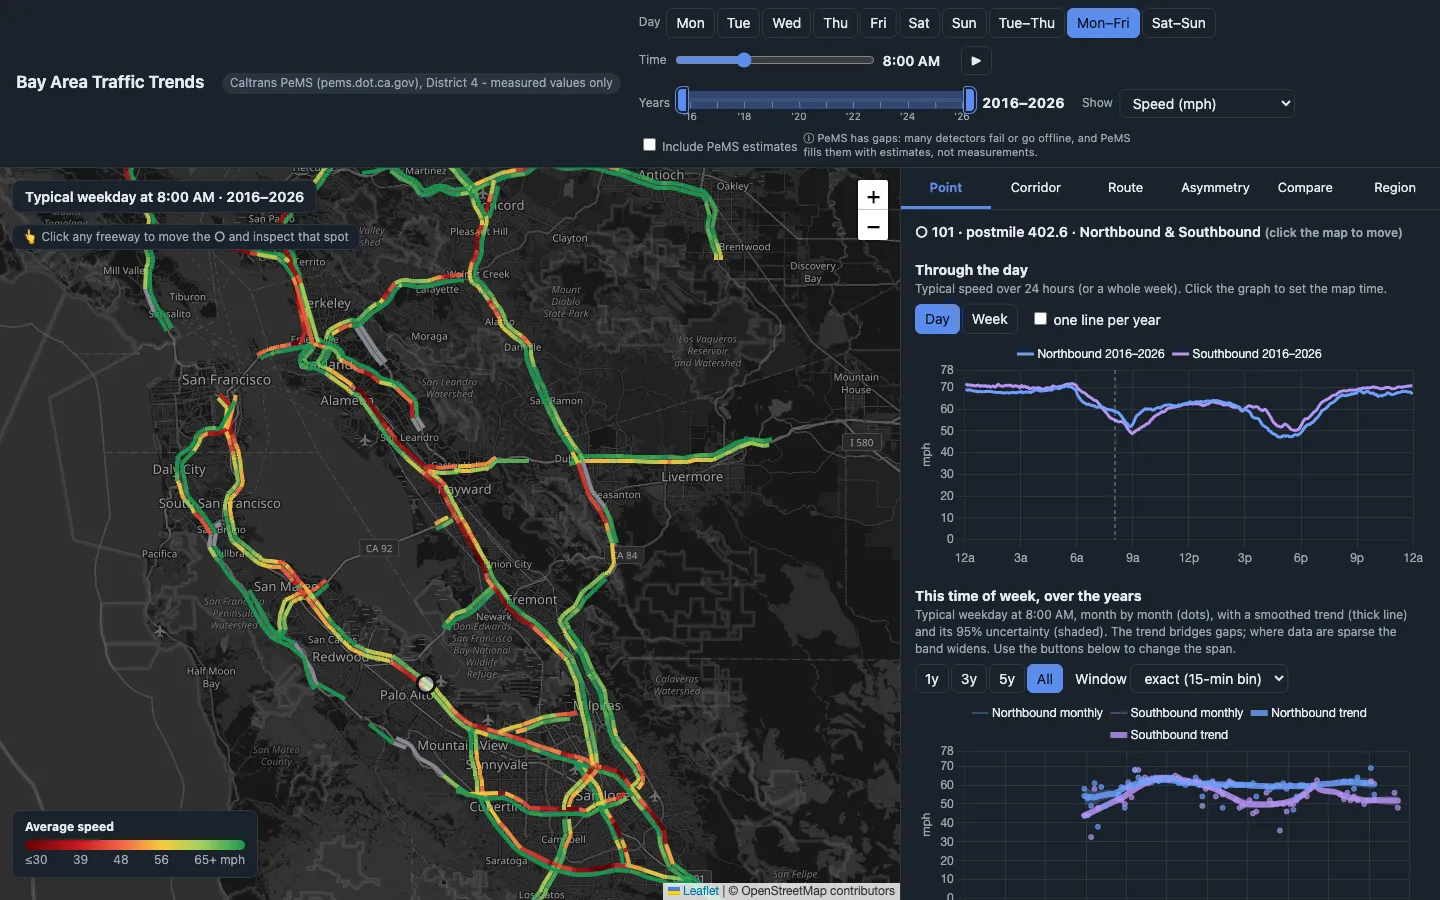Set the trend span to 1y
Screen dimensions: 1440x900
932,679
